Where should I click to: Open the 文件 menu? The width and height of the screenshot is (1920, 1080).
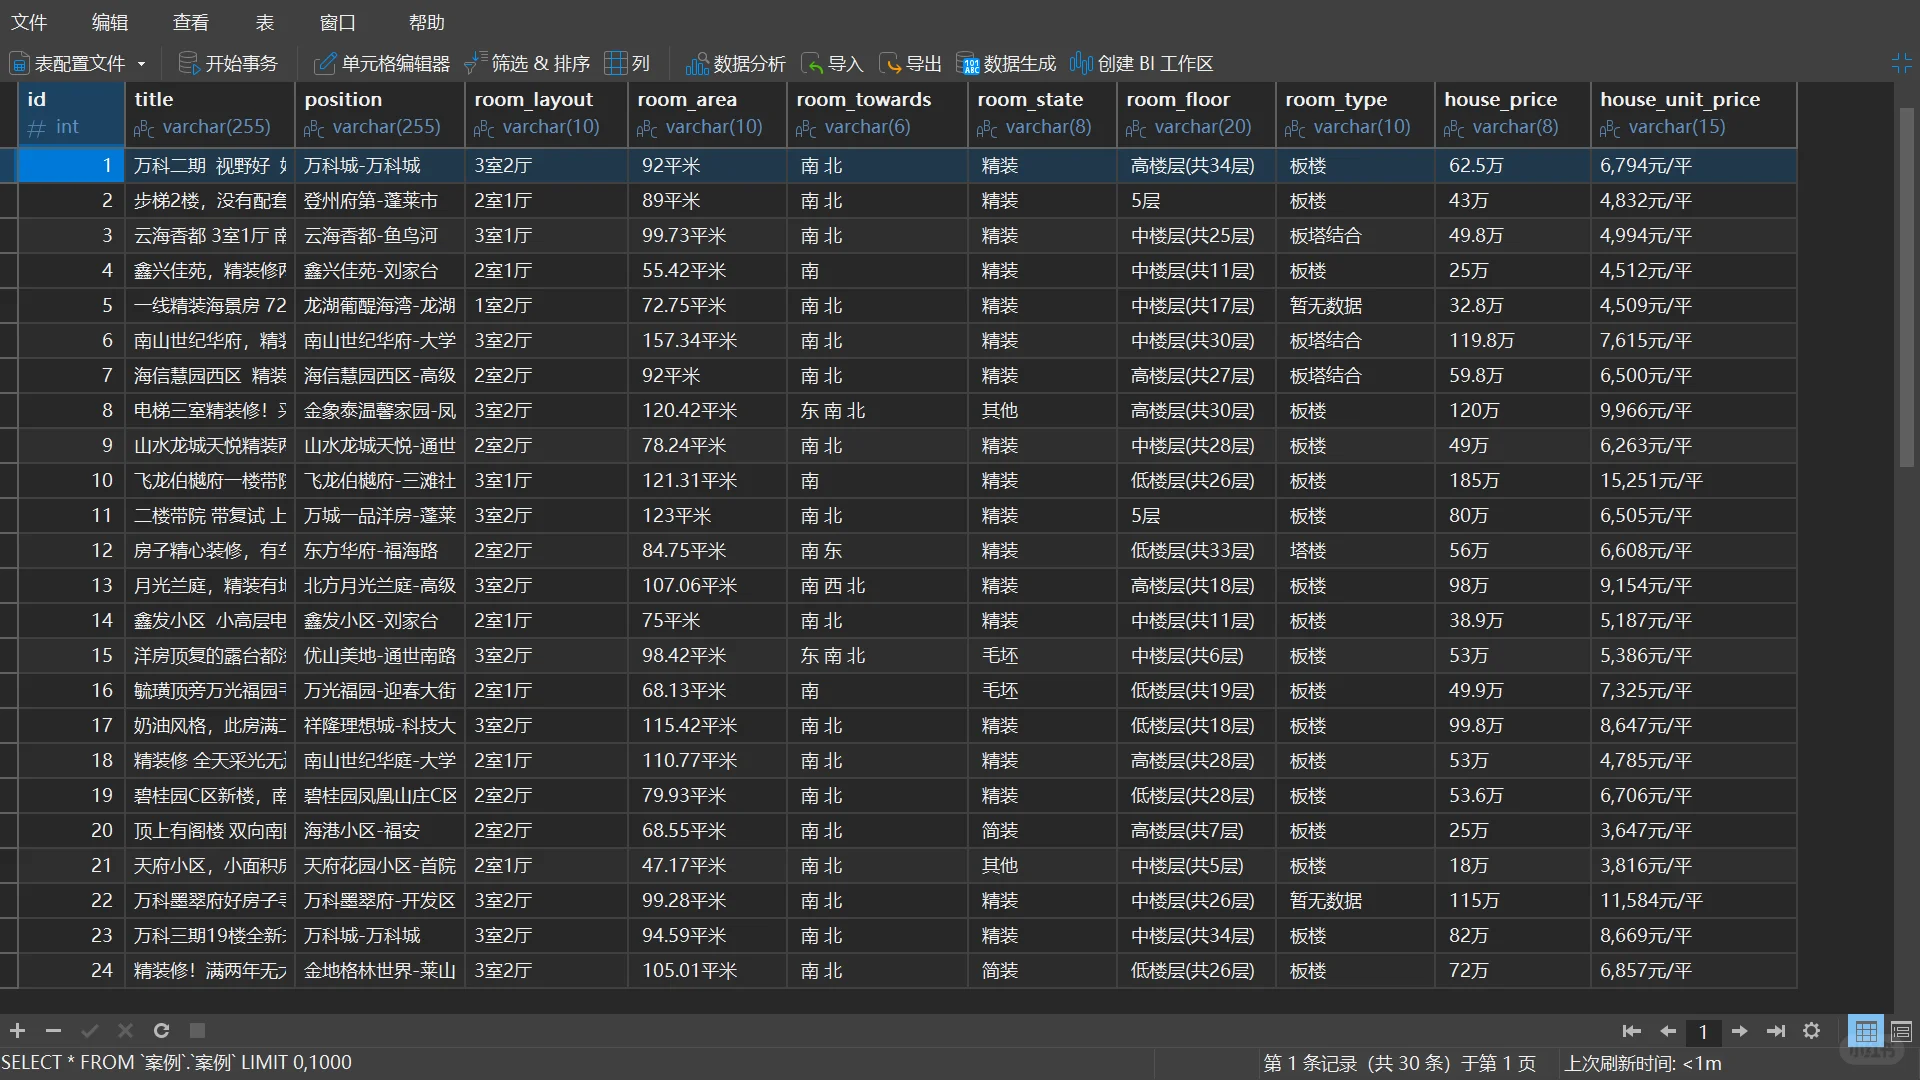pos(30,22)
